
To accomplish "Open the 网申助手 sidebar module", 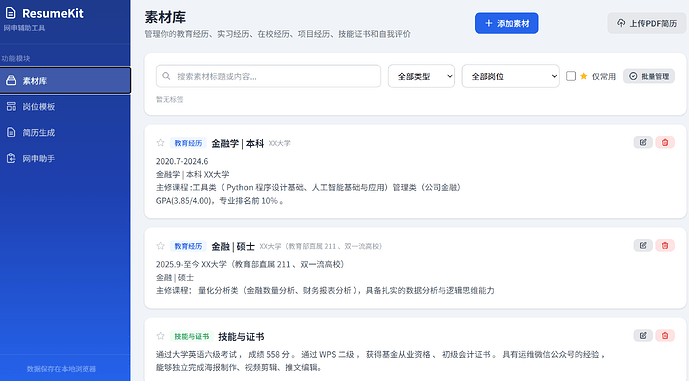I will coord(65,158).
